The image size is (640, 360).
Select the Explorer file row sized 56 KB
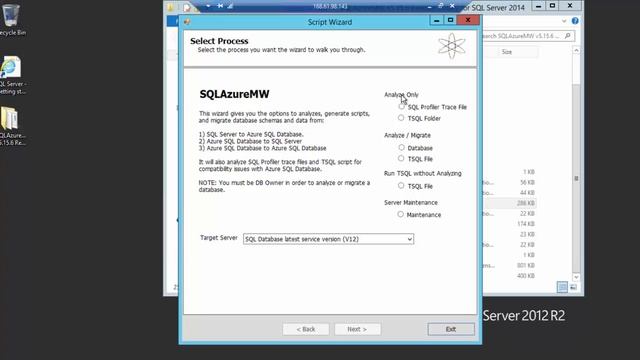click(x=510, y=182)
